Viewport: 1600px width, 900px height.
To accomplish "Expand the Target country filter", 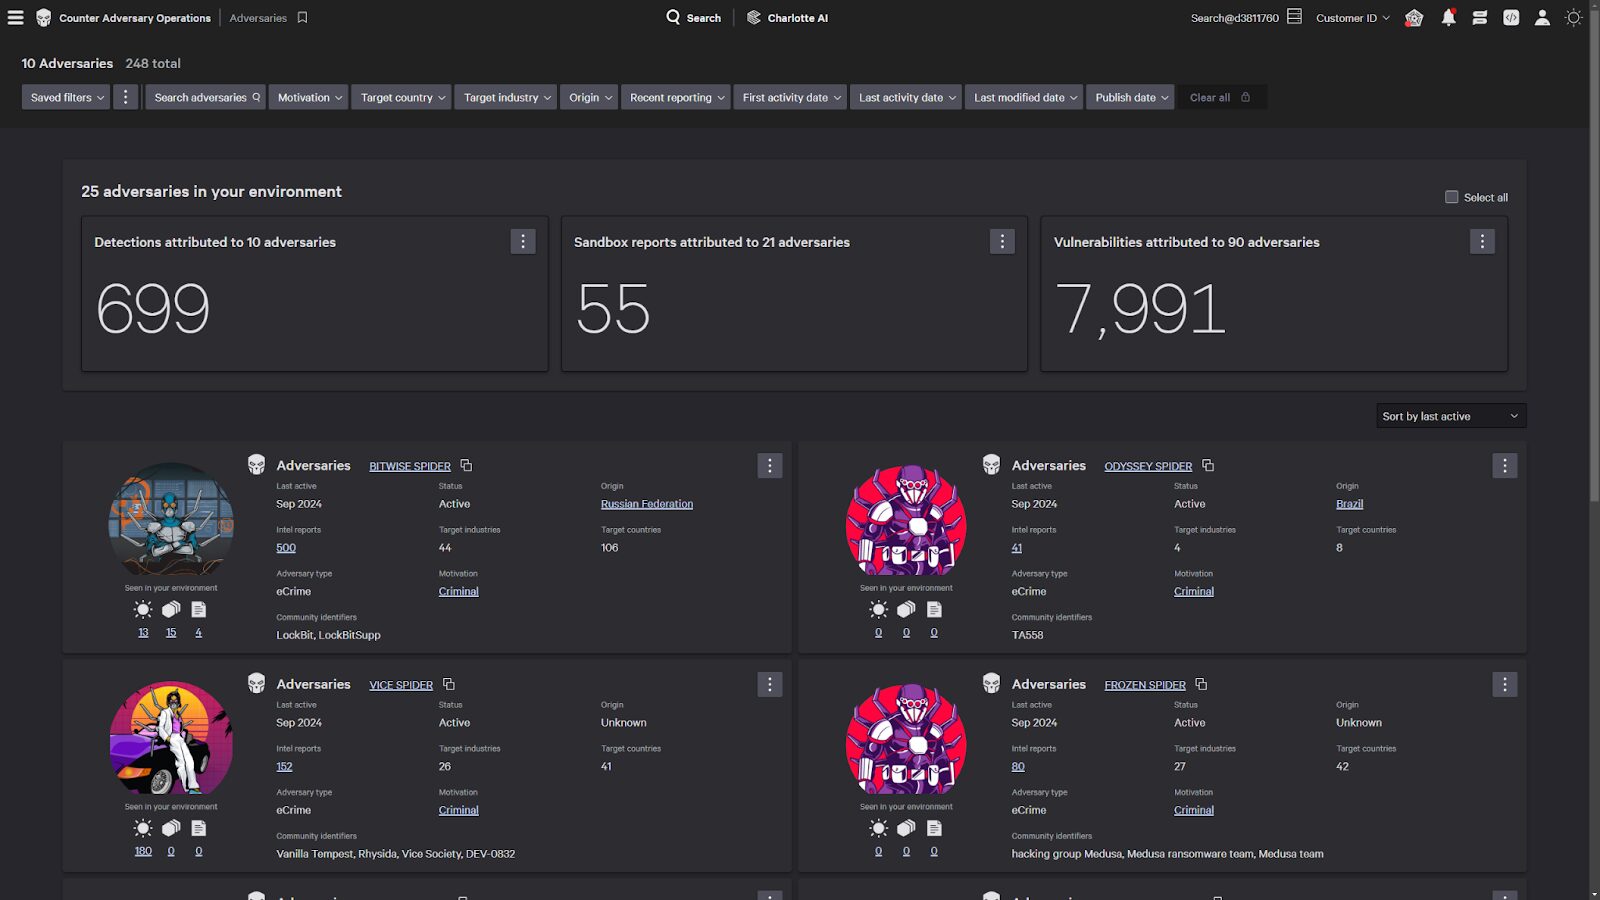I will tap(401, 97).
